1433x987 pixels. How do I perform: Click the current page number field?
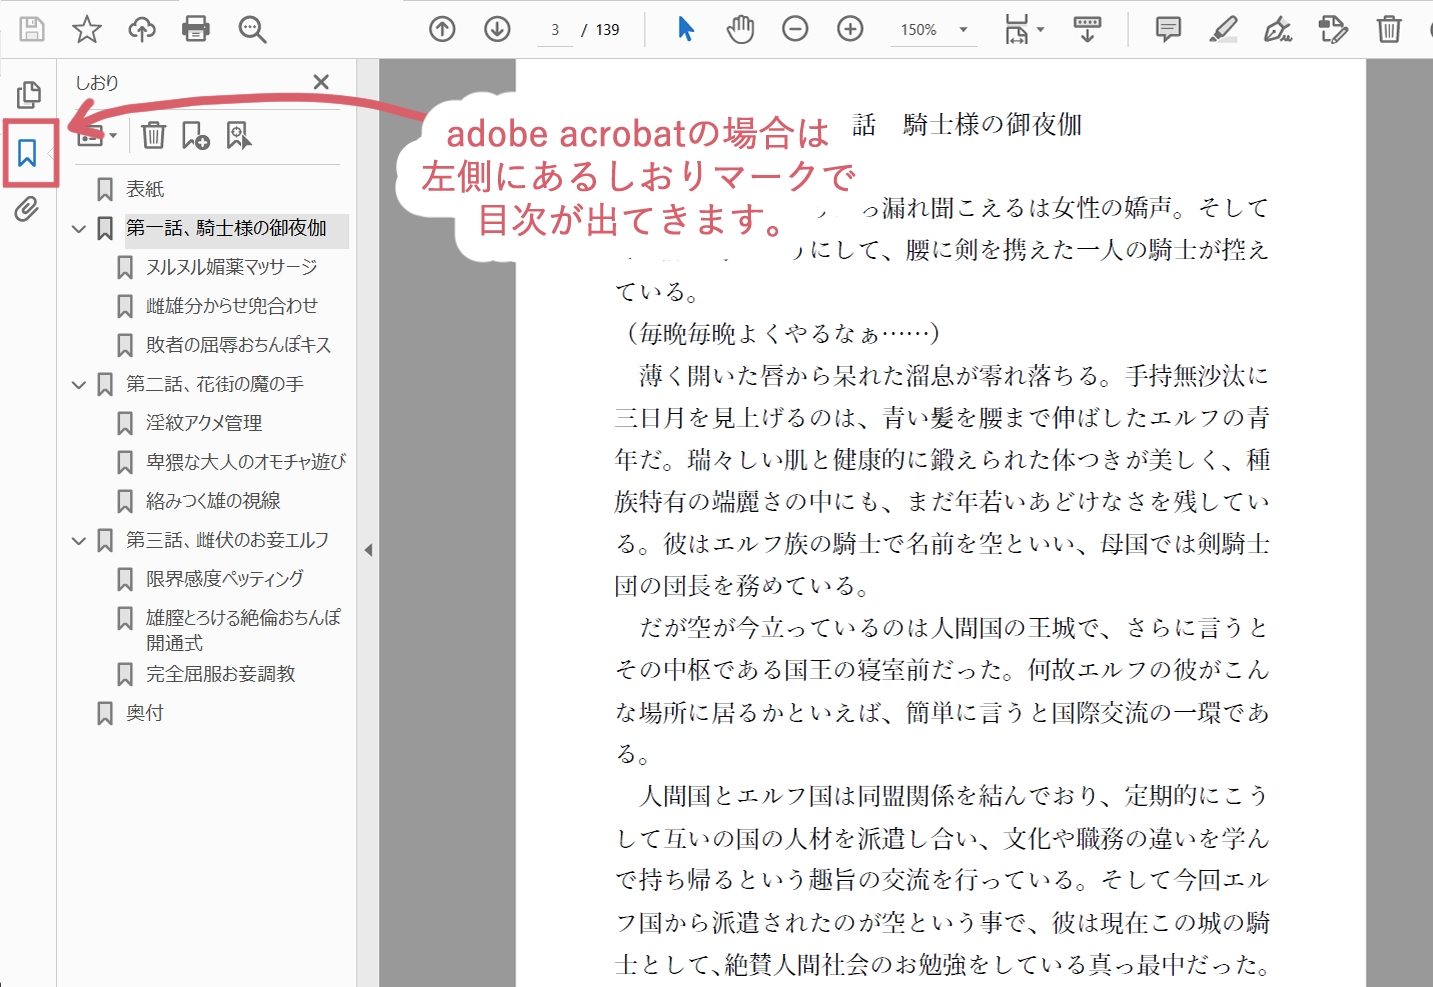[x=555, y=30]
